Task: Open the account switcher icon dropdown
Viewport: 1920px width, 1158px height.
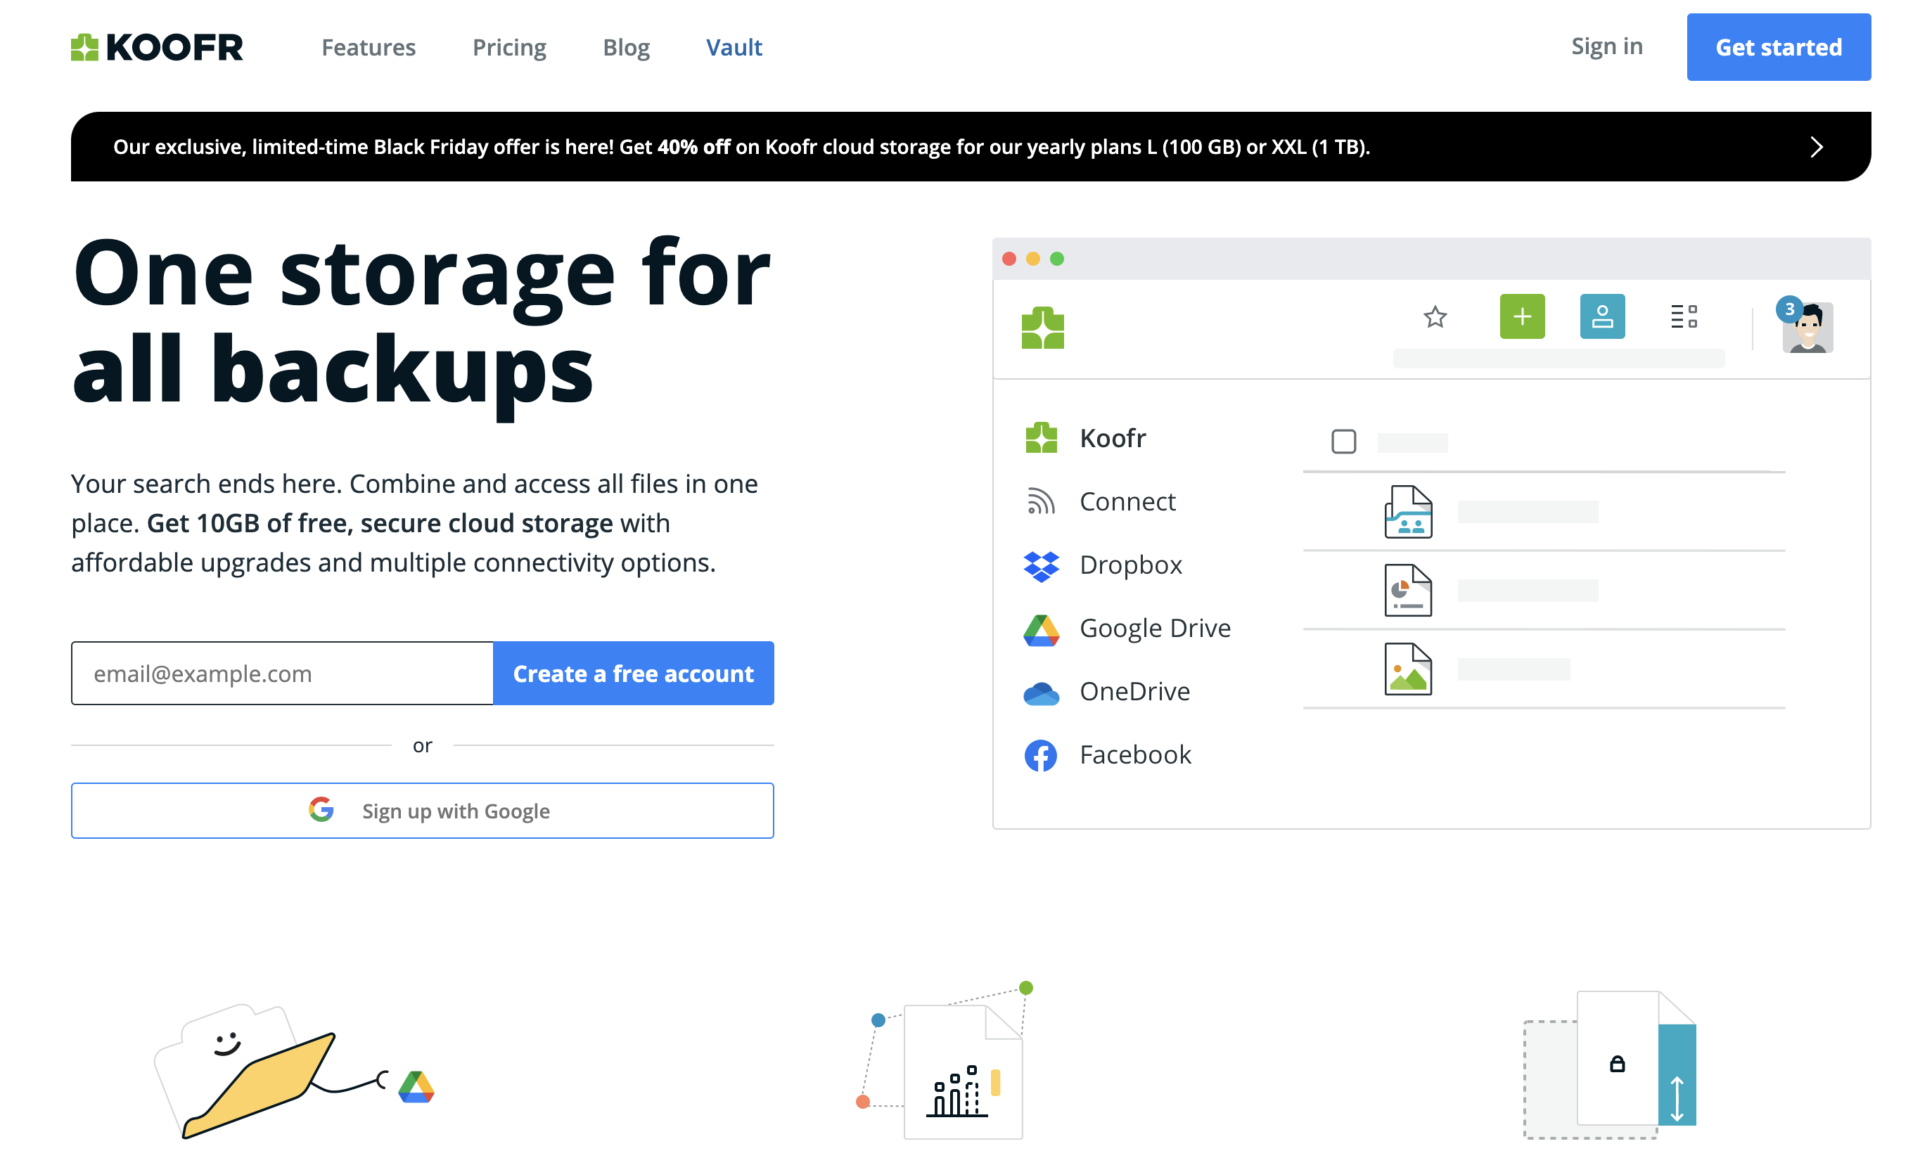Action: point(1602,316)
